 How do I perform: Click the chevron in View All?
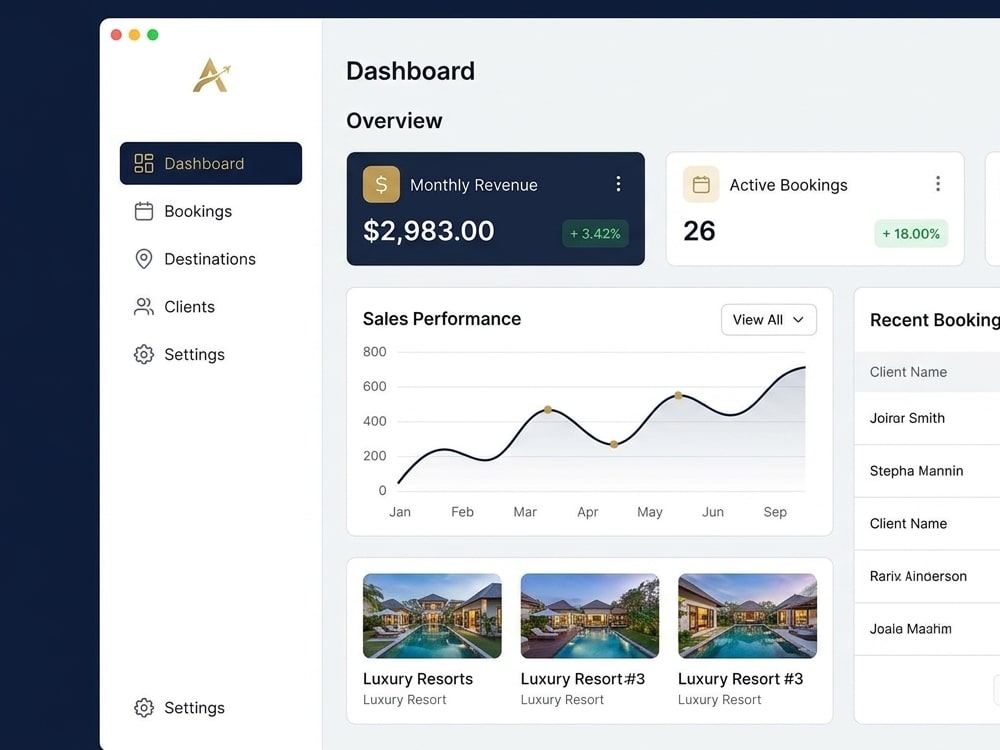pyautogui.click(x=798, y=320)
